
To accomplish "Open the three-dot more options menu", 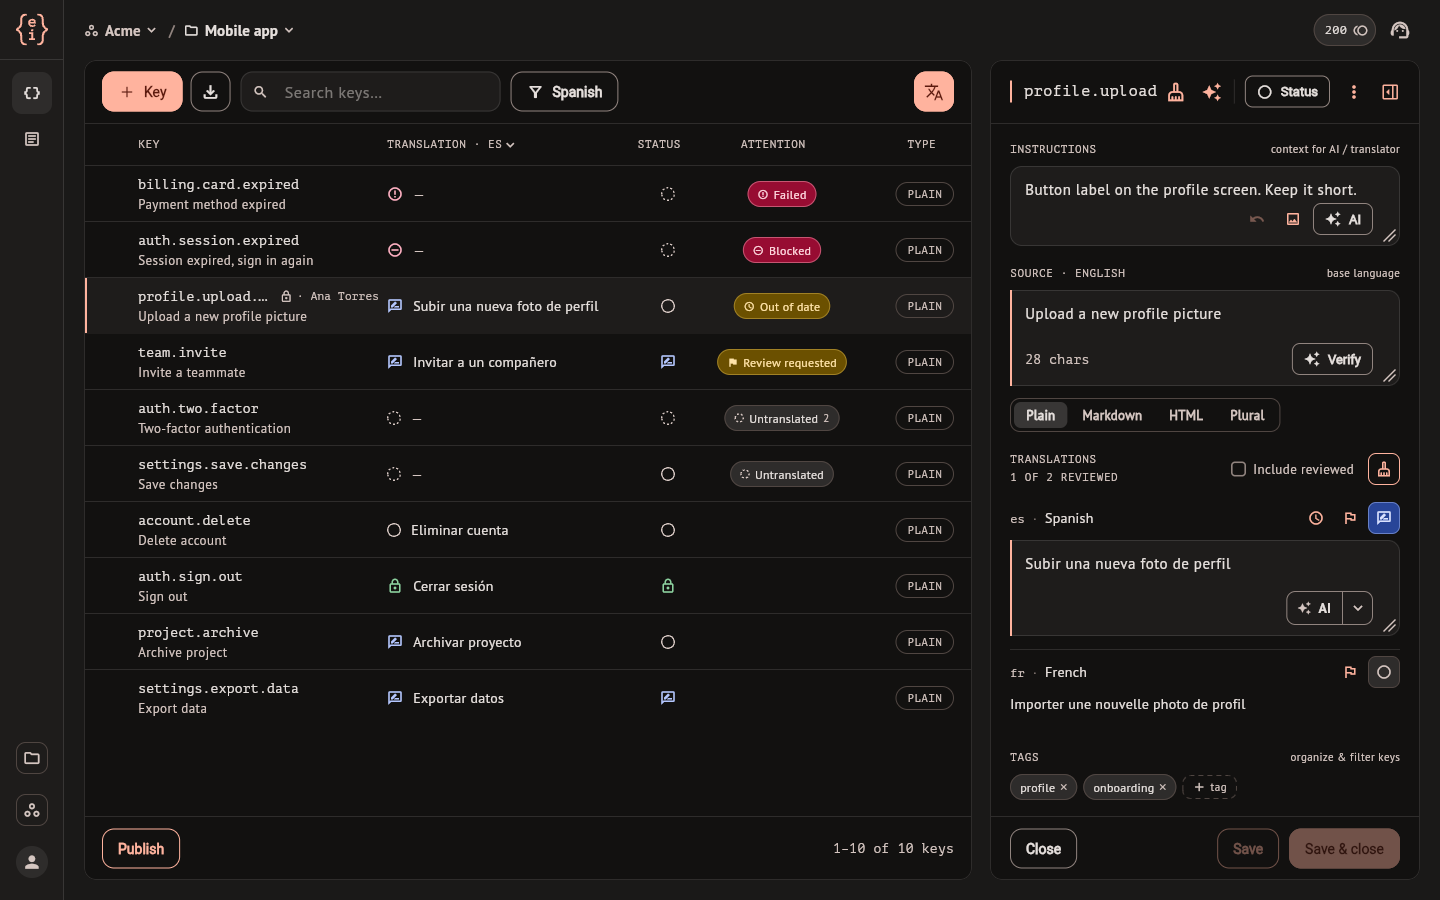I will [1354, 92].
